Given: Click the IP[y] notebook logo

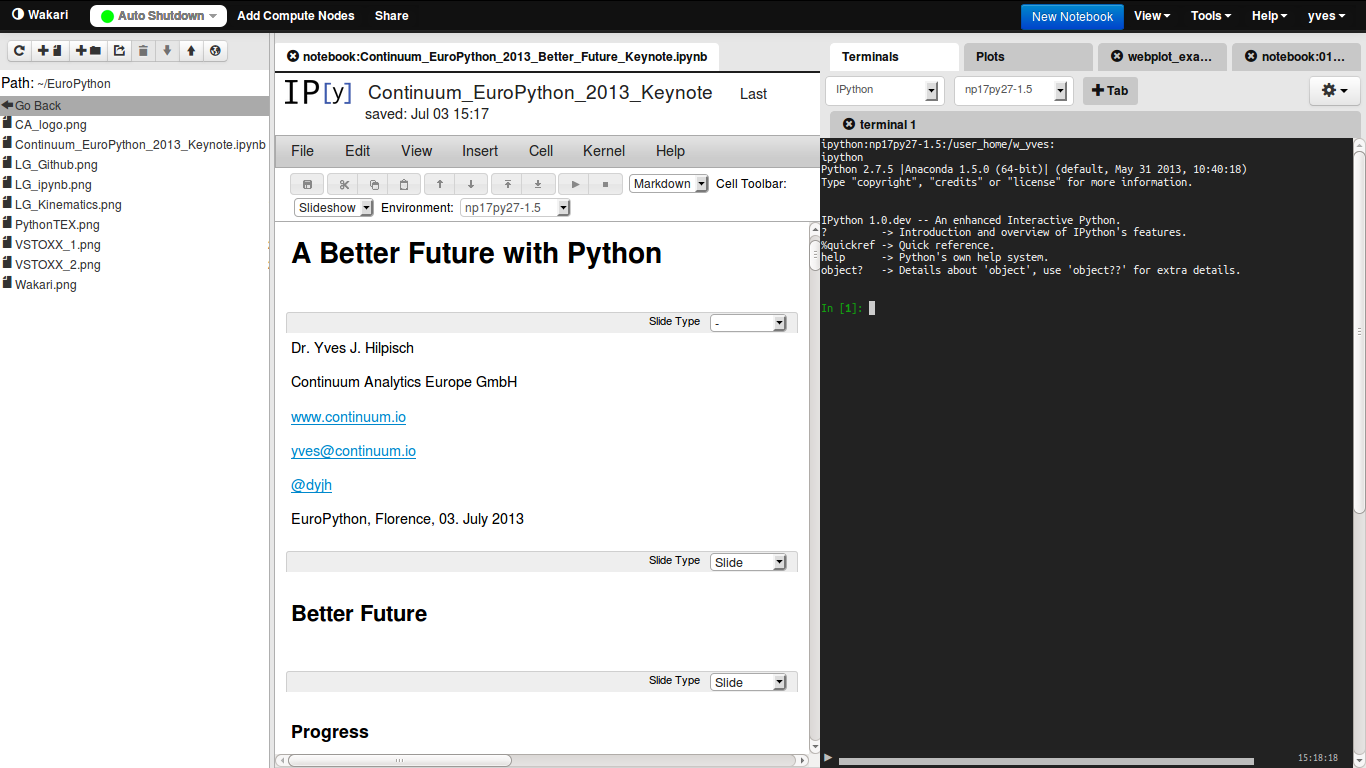Looking at the screenshot, I should click(318, 93).
